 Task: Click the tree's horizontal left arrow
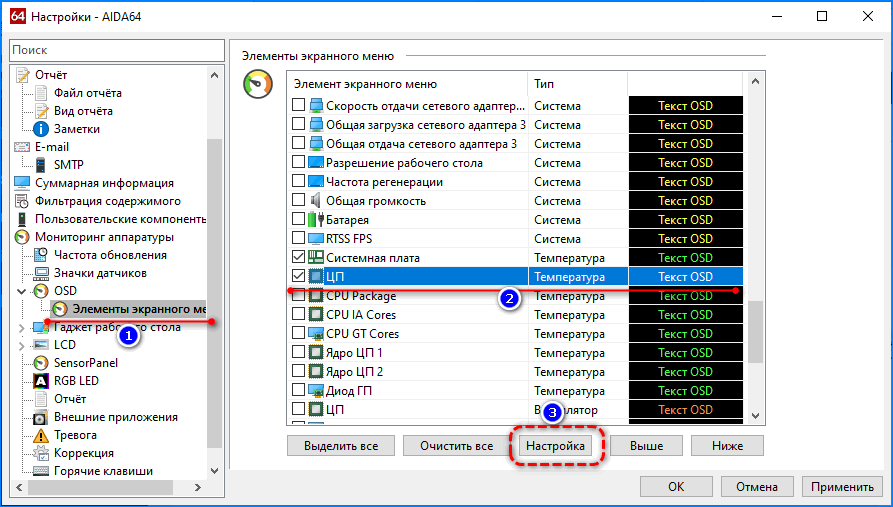coord(19,488)
